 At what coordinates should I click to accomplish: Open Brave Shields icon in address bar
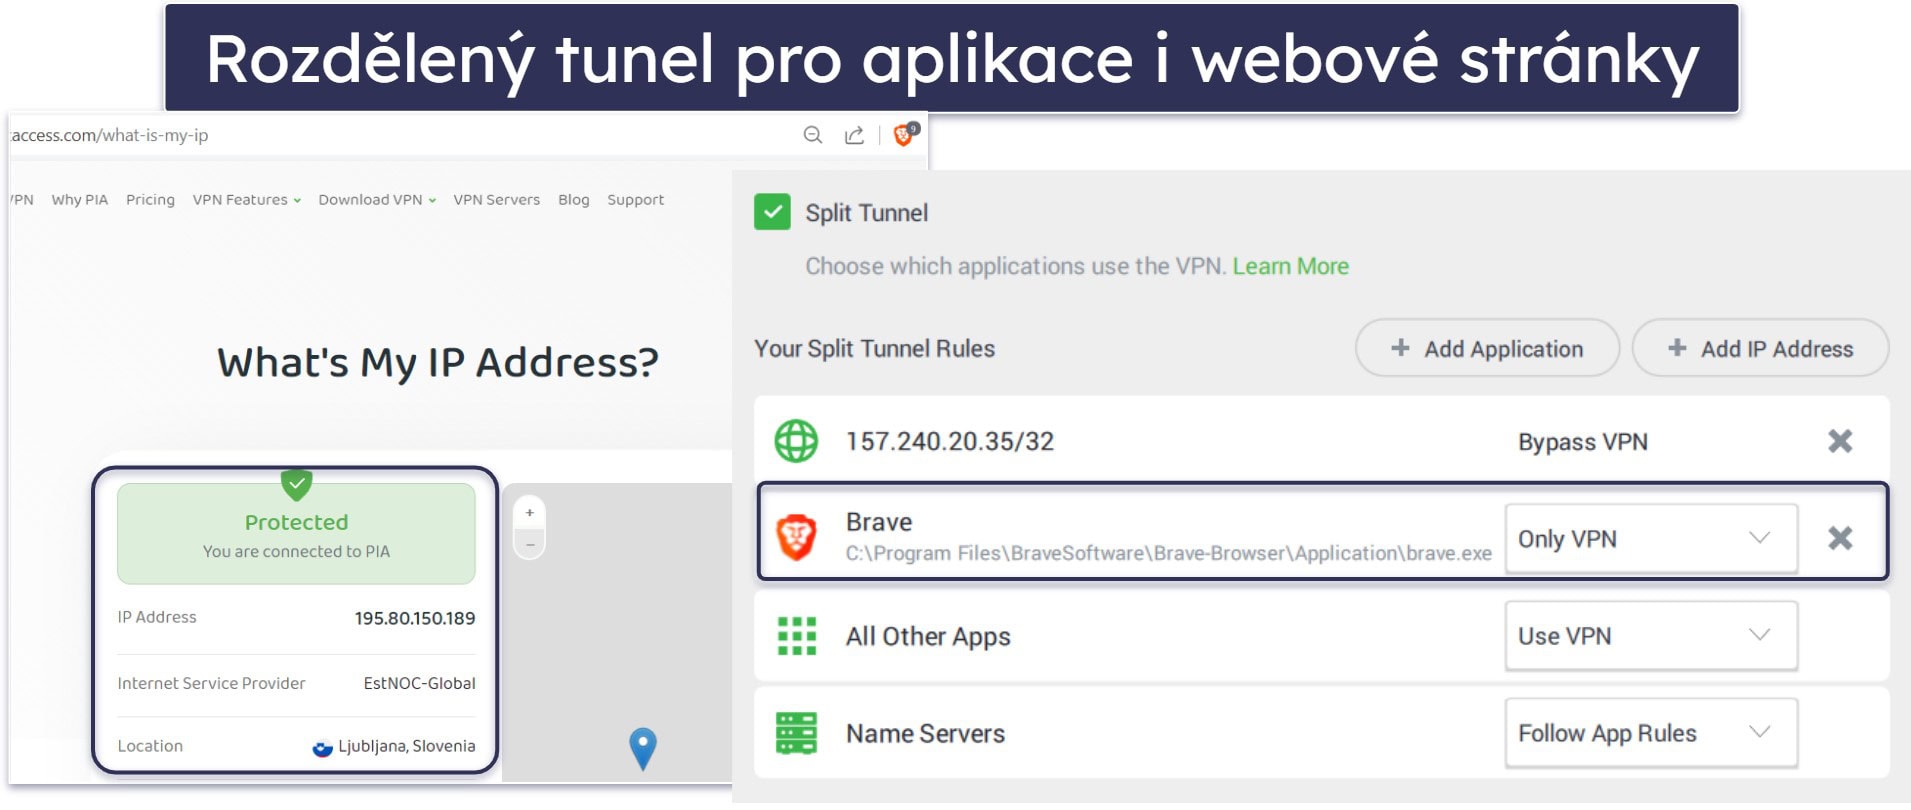point(904,134)
